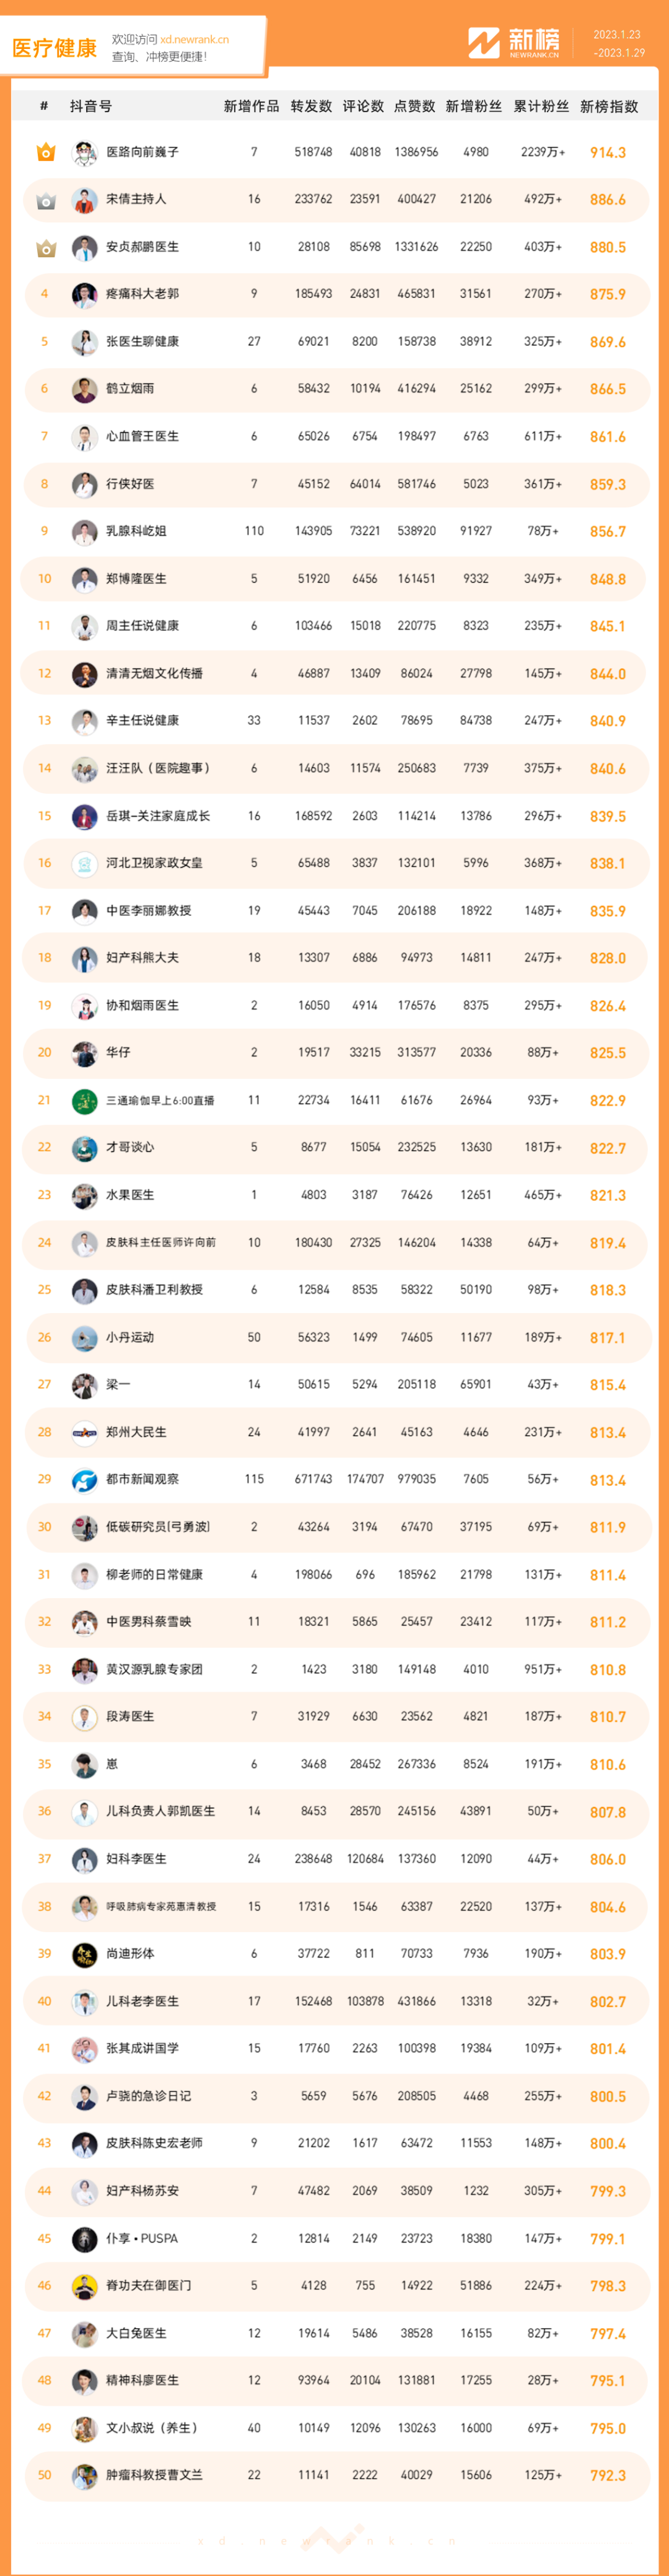This screenshot has height=2576, width=669.
Task: Sort by 点赞数 column header
Action: coord(415,106)
